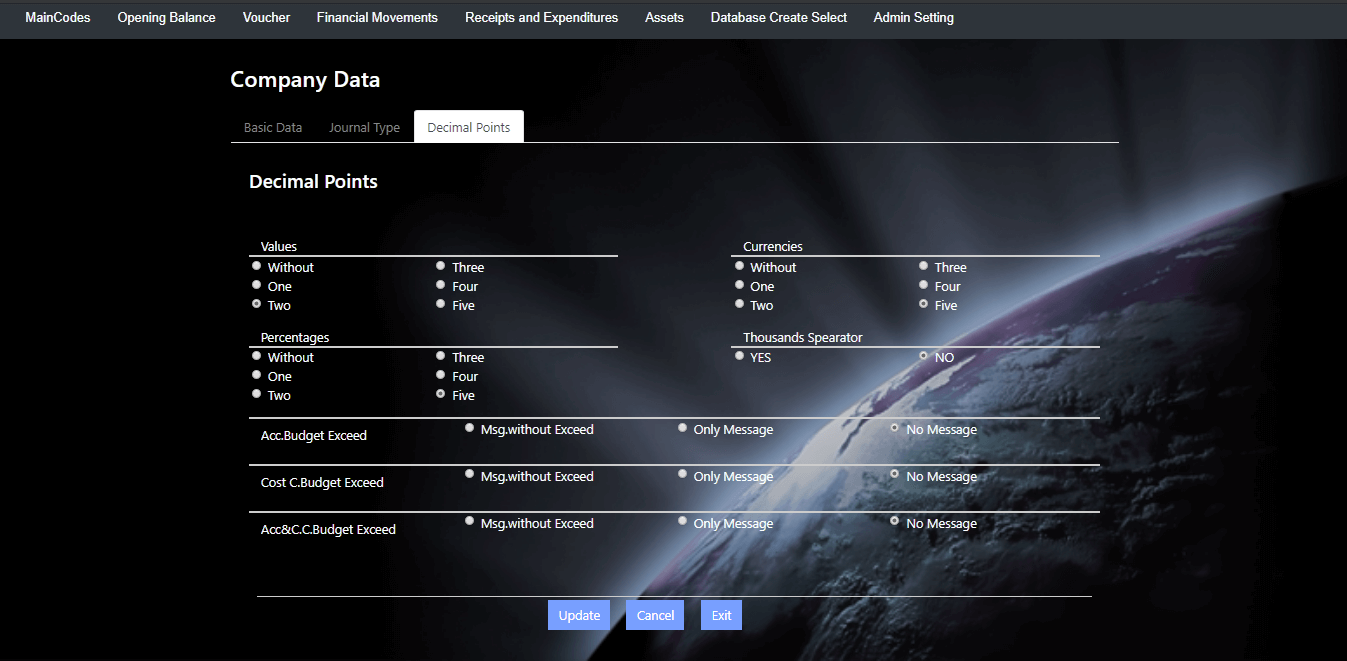
Task: Open the Voucher menu
Action: 266,17
